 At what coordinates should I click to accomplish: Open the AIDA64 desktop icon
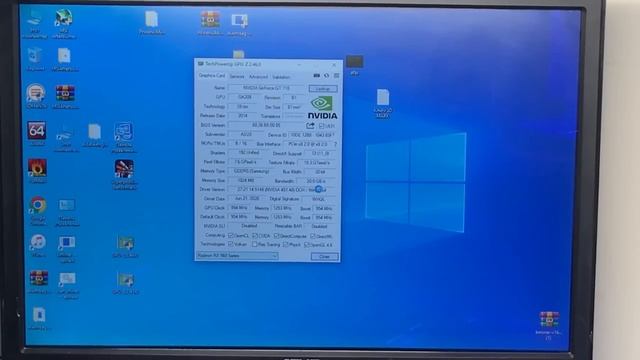point(37,131)
